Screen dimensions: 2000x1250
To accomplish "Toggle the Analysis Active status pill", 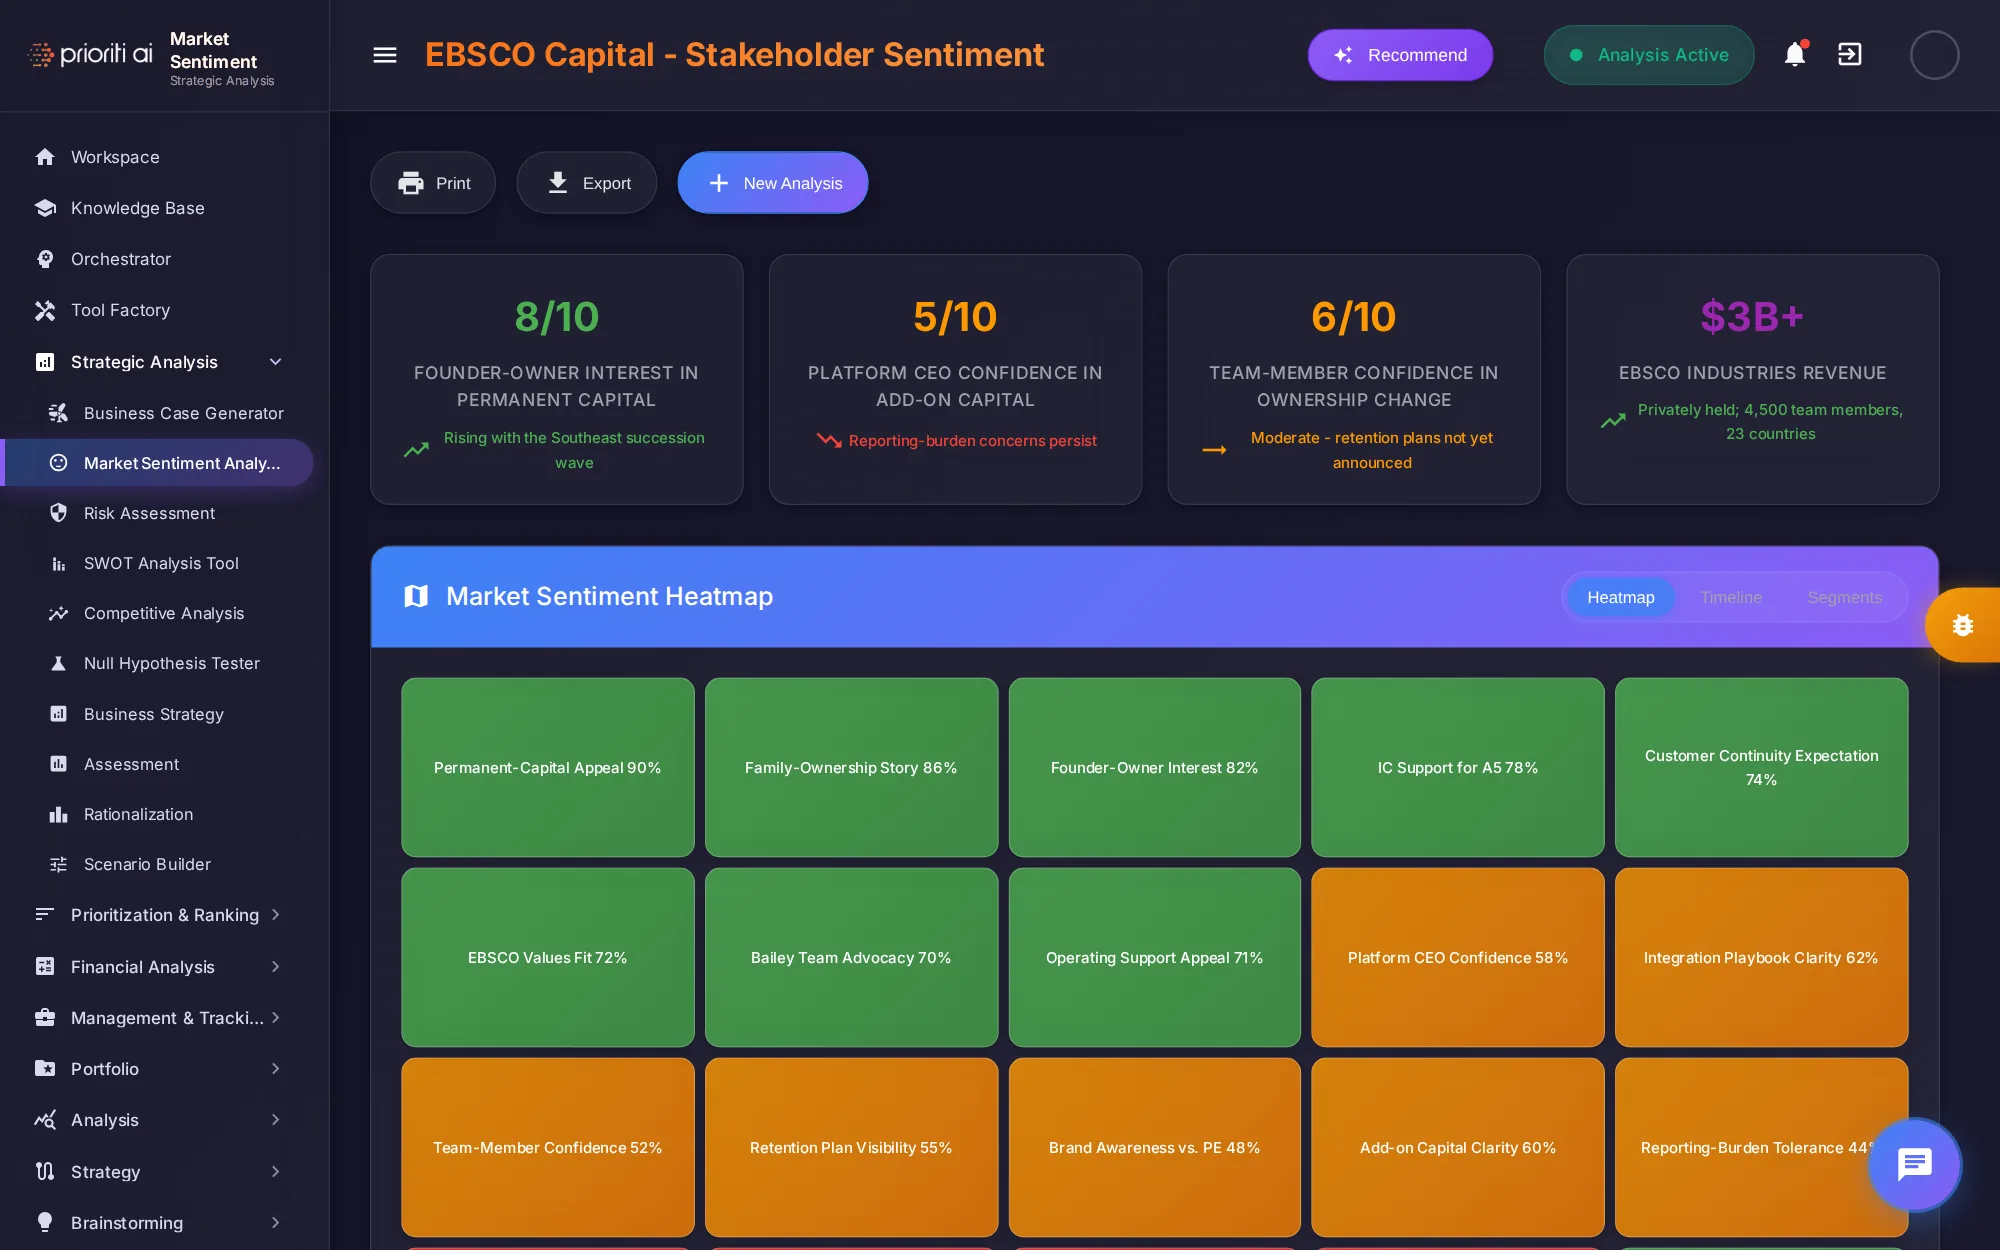I will pyautogui.click(x=1649, y=55).
